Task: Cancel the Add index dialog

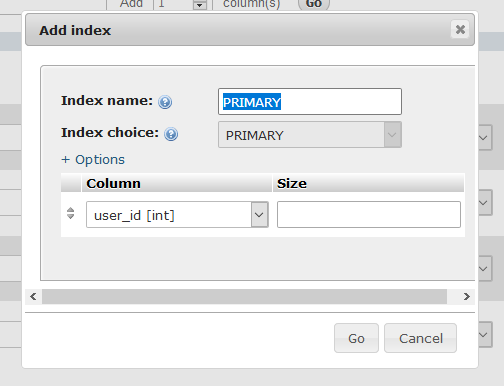Action: pos(420,338)
